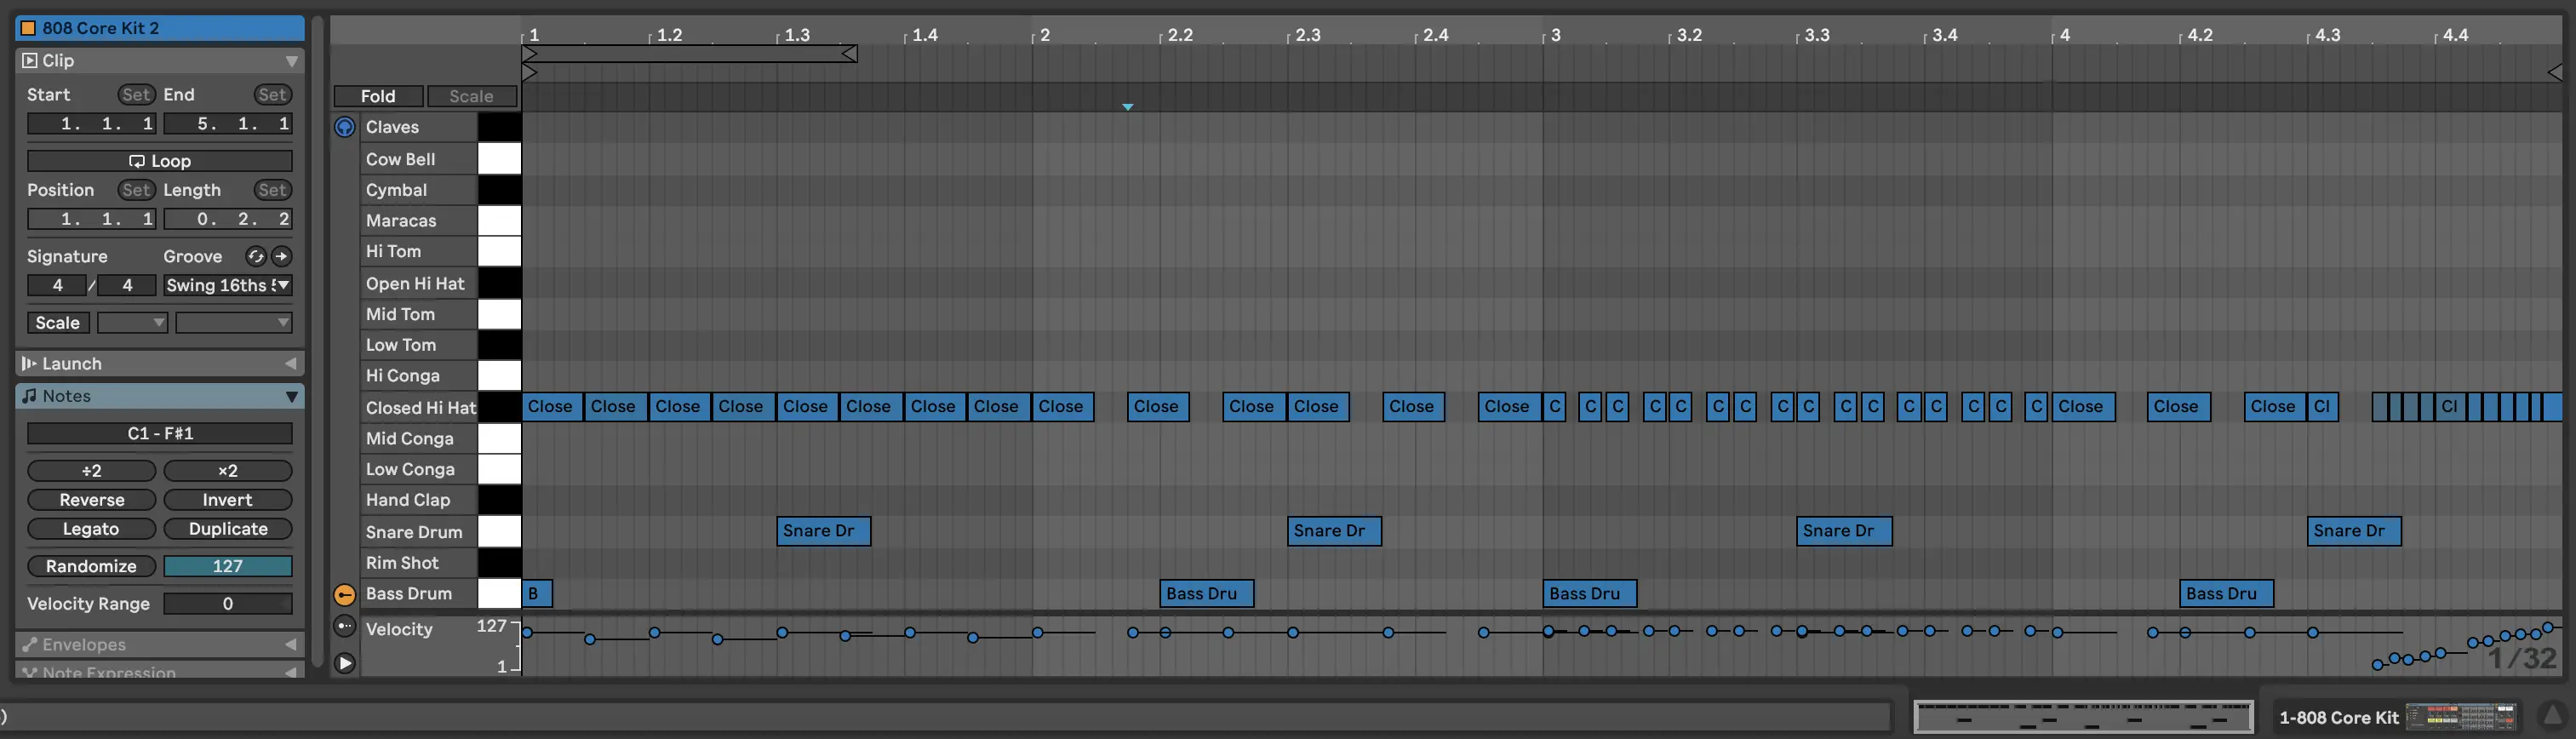The width and height of the screenshot is (2576, 739).
Task: Click the orange fold-to-notes arrow beside Bass Drum
Action: point(344,595)
